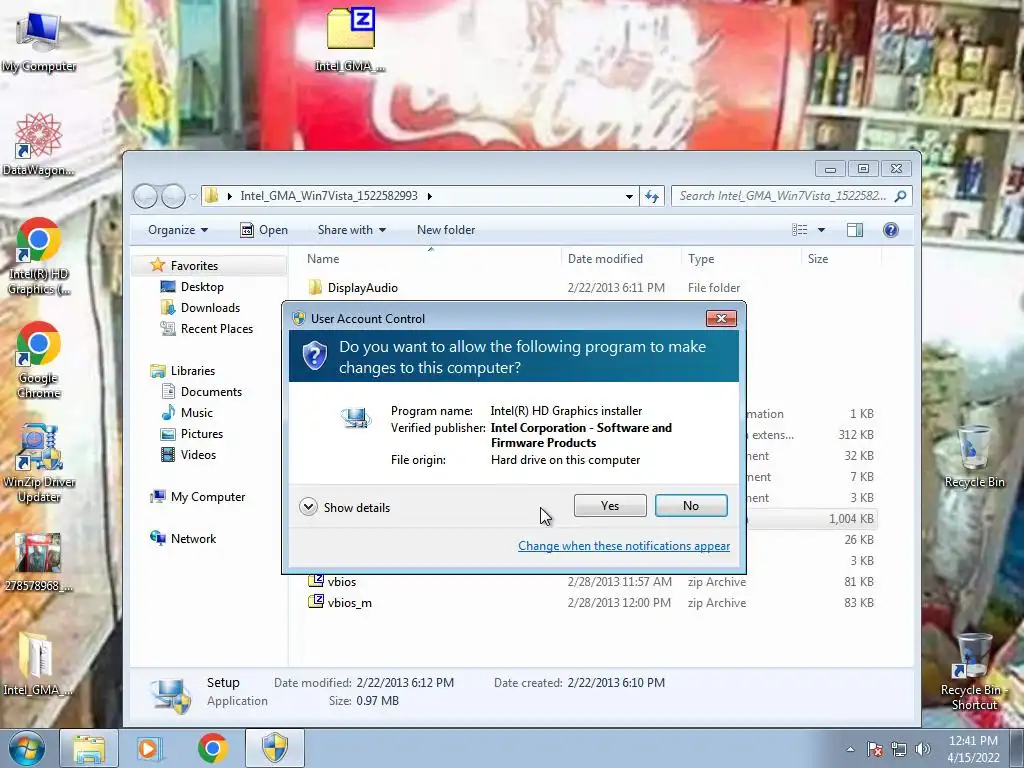
Task: Click the Forward navigation button in Explorer
Action: 173,196
